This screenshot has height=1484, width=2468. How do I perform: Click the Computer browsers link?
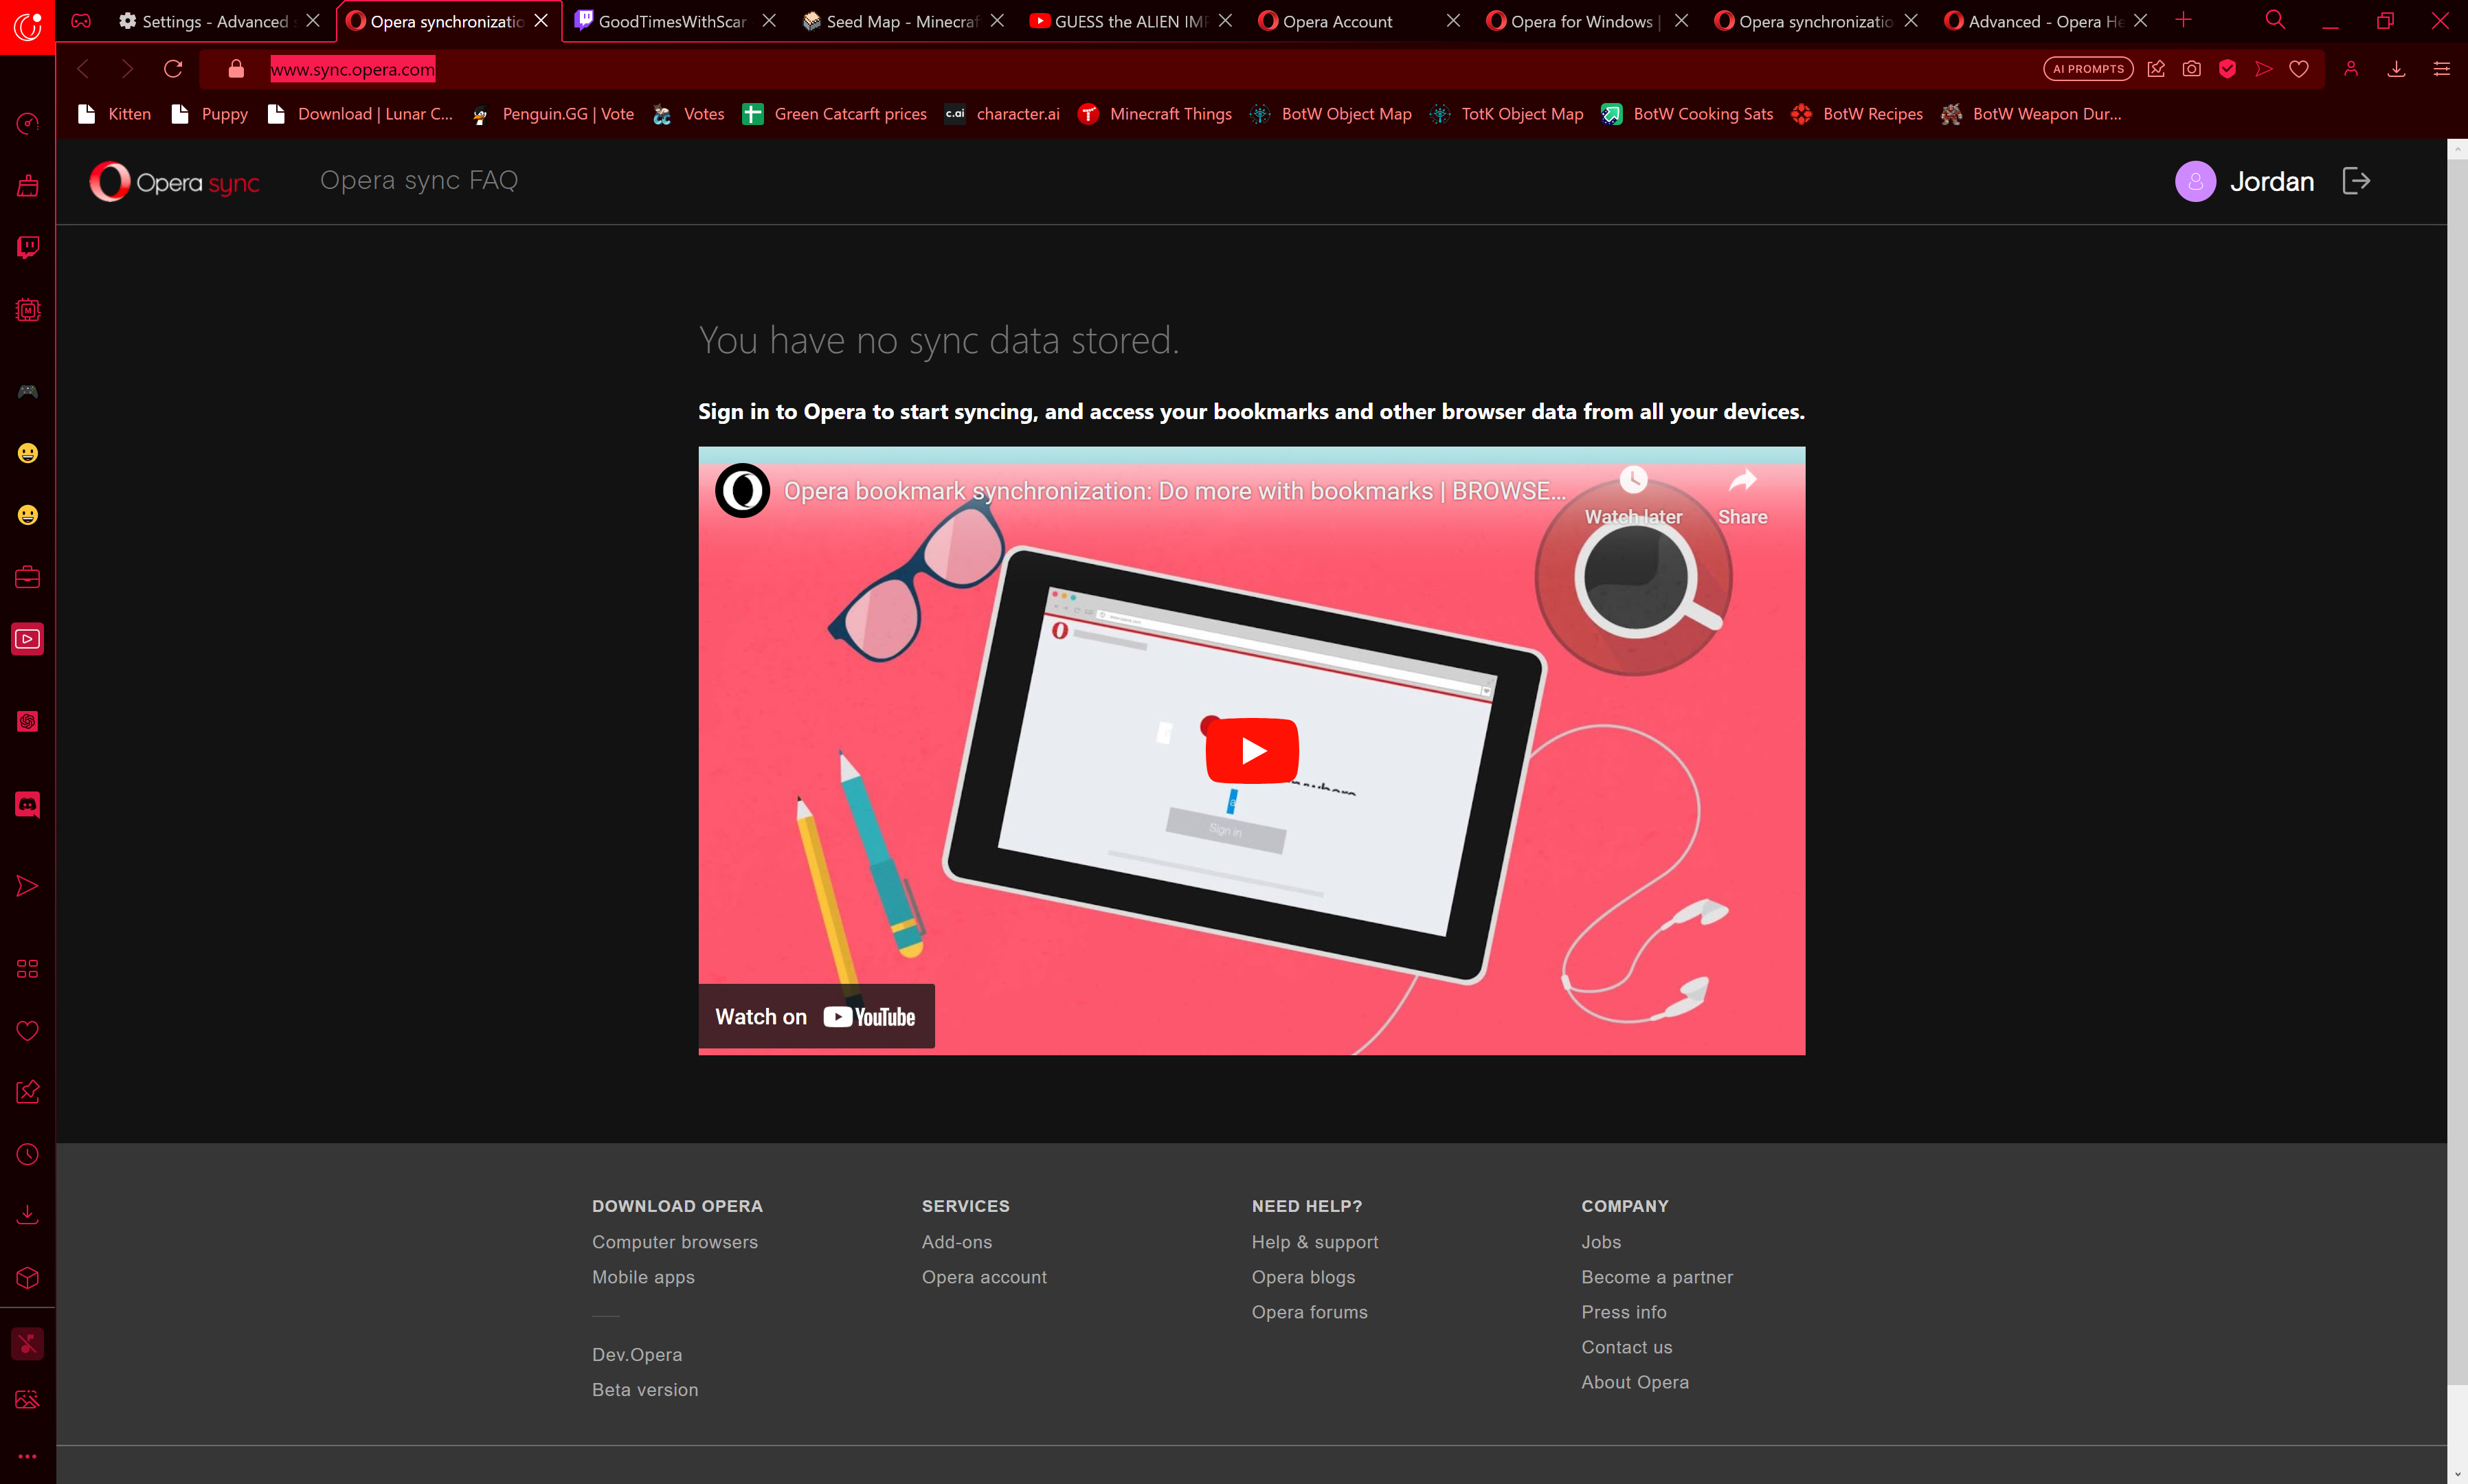click(675, 1241)
